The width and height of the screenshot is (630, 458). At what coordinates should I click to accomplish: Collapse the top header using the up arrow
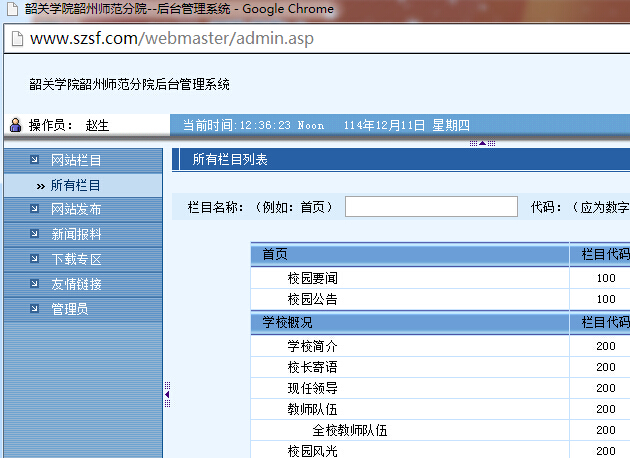(x=482, y=143)
